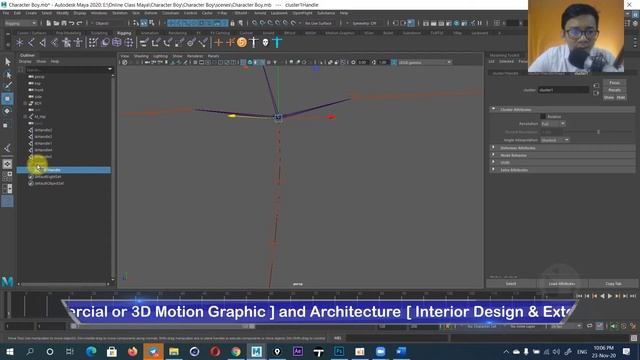Image resolution: width=640 pixels, height=360 pixels.
Task: Open the Create menu
Action: pos(31,13)
